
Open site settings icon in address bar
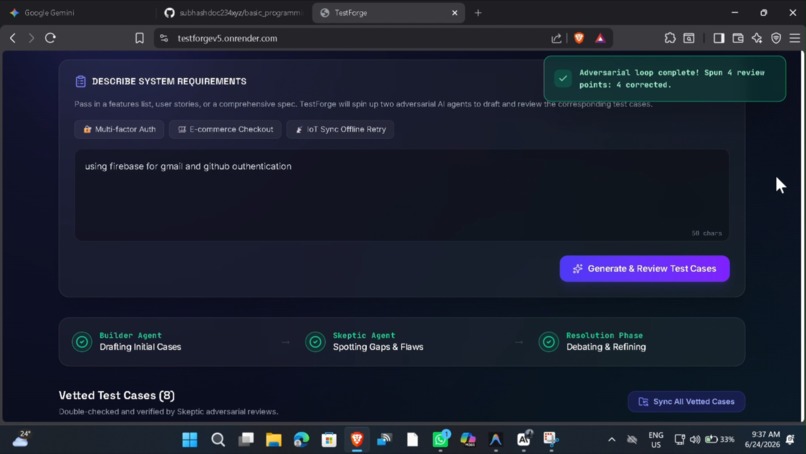coord(164,38)
